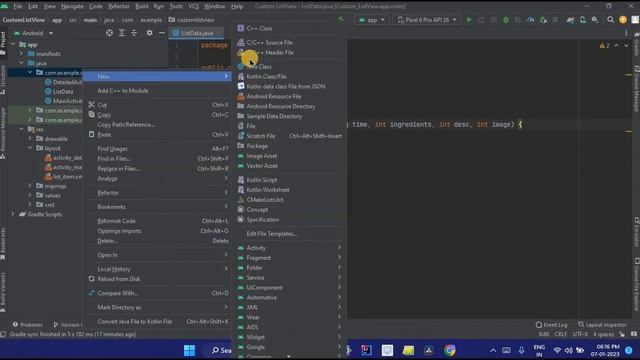Switch to the ListData.java editor tab
The image size is (640, 360).
pos(197,33)
